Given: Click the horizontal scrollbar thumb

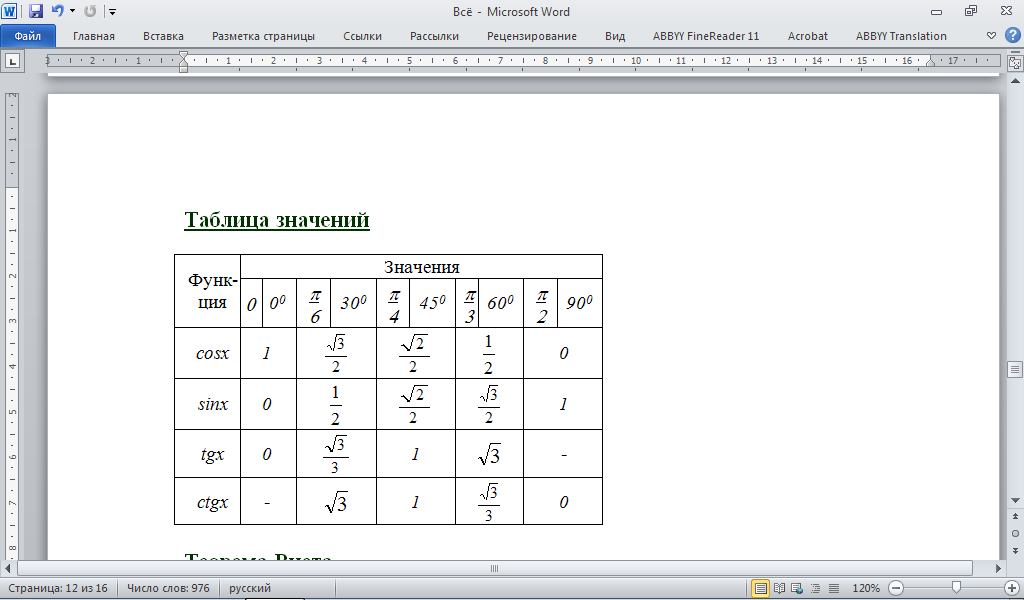Looking at the screenshot, I should pos(494,568).
